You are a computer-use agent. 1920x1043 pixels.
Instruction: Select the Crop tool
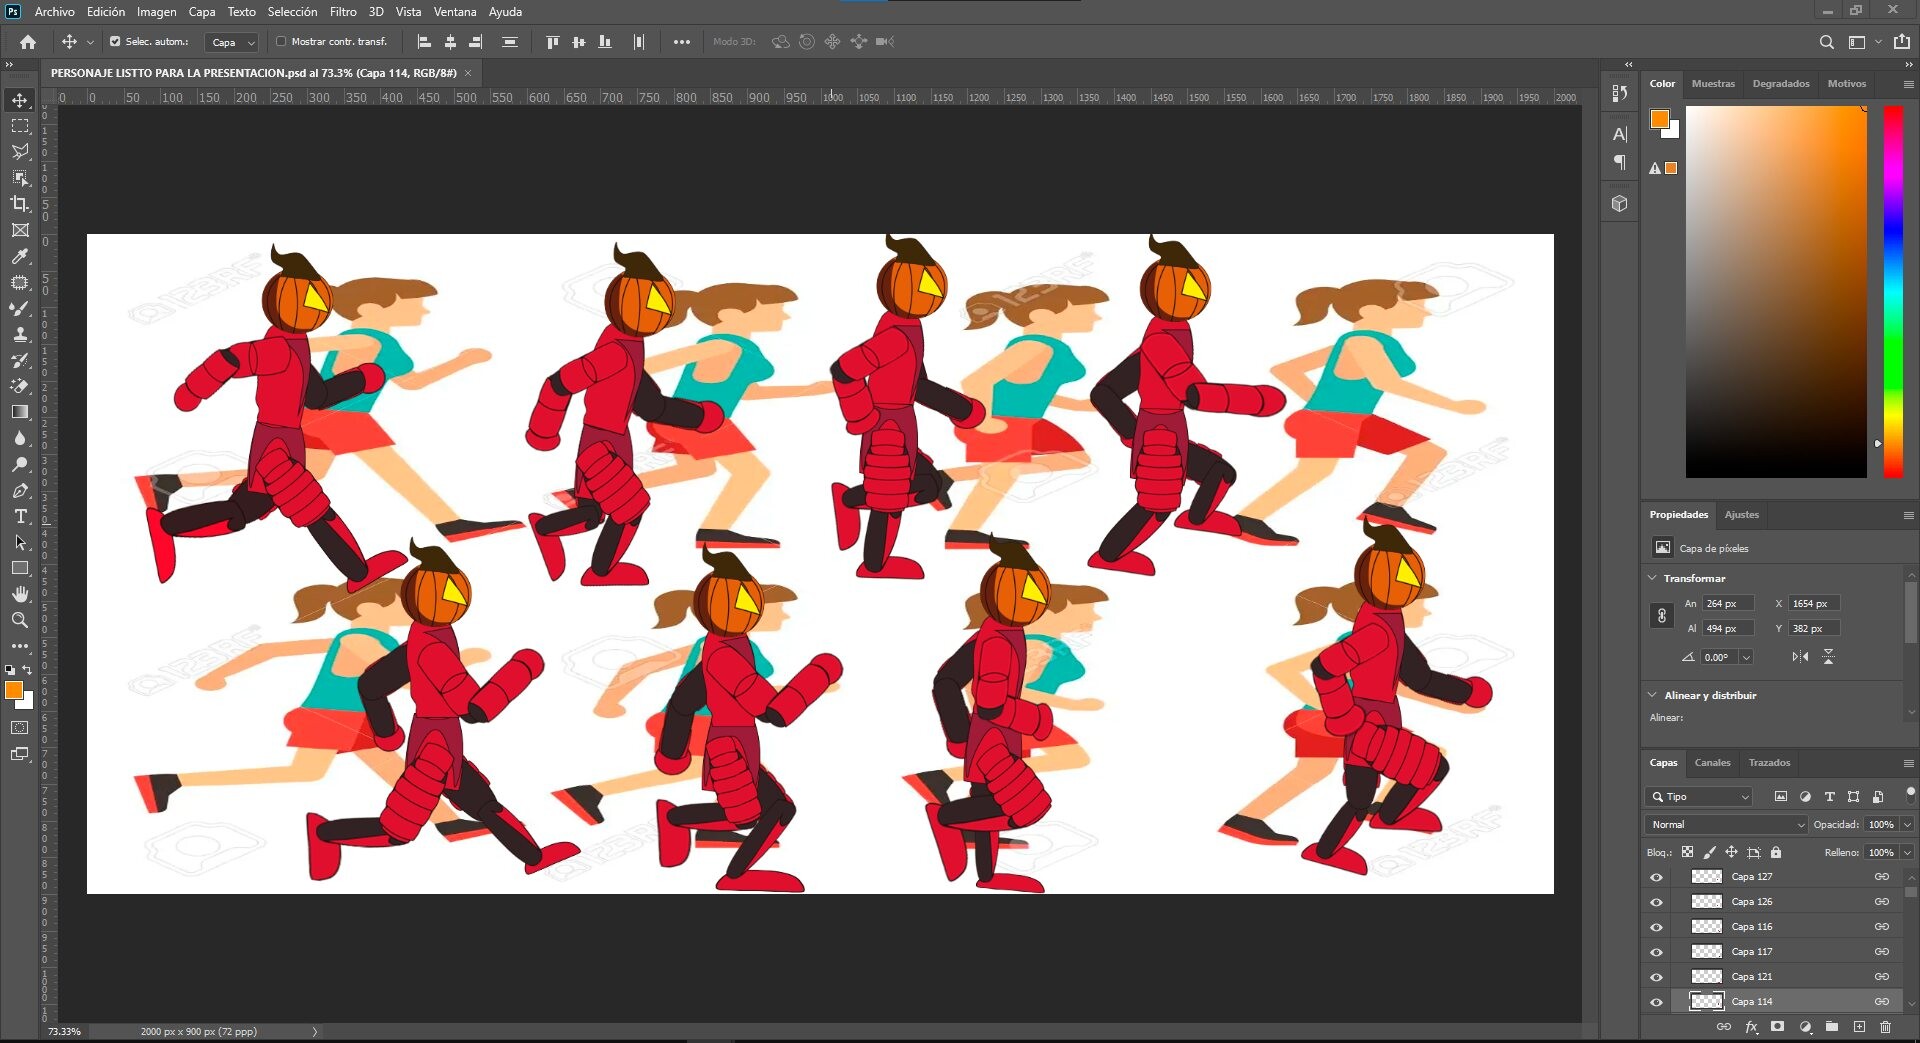point(20,203)
